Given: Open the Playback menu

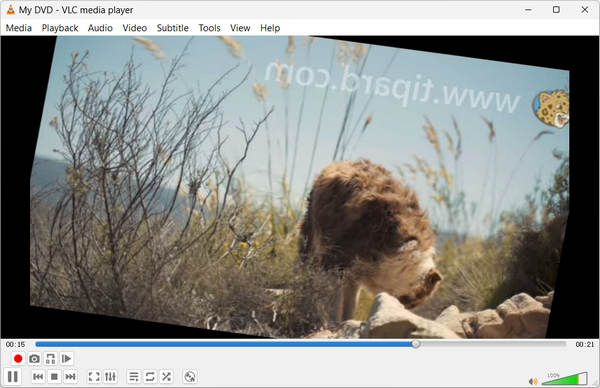Looking at the screenshot, I should click(x=60, y=28).
